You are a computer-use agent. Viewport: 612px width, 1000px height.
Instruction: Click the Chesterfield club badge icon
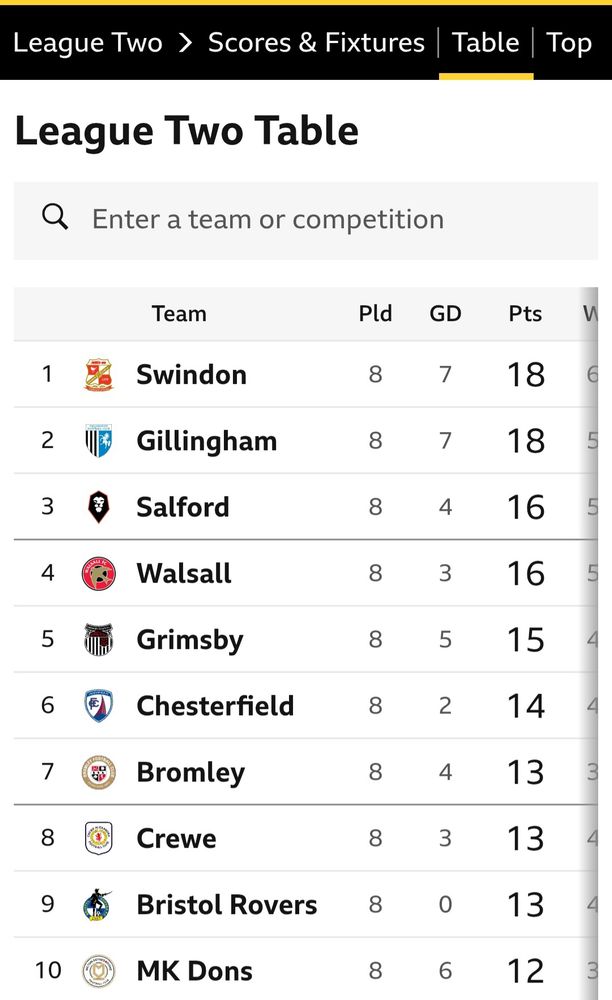tap(99, 706)
